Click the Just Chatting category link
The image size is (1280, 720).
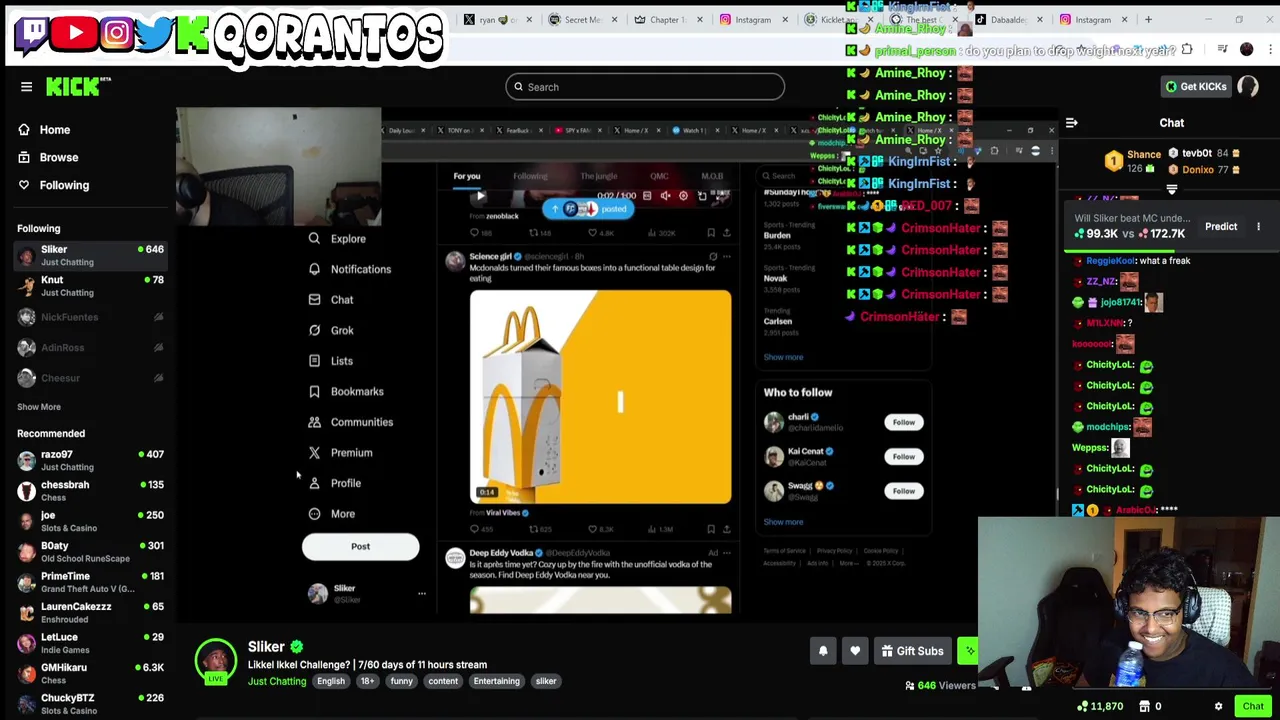coord(277,681)
